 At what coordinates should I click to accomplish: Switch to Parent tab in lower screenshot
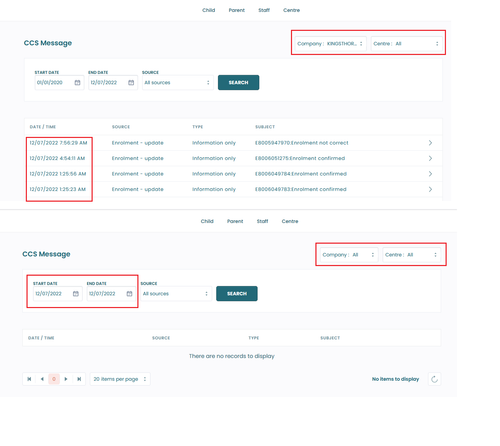coord(235,221)
